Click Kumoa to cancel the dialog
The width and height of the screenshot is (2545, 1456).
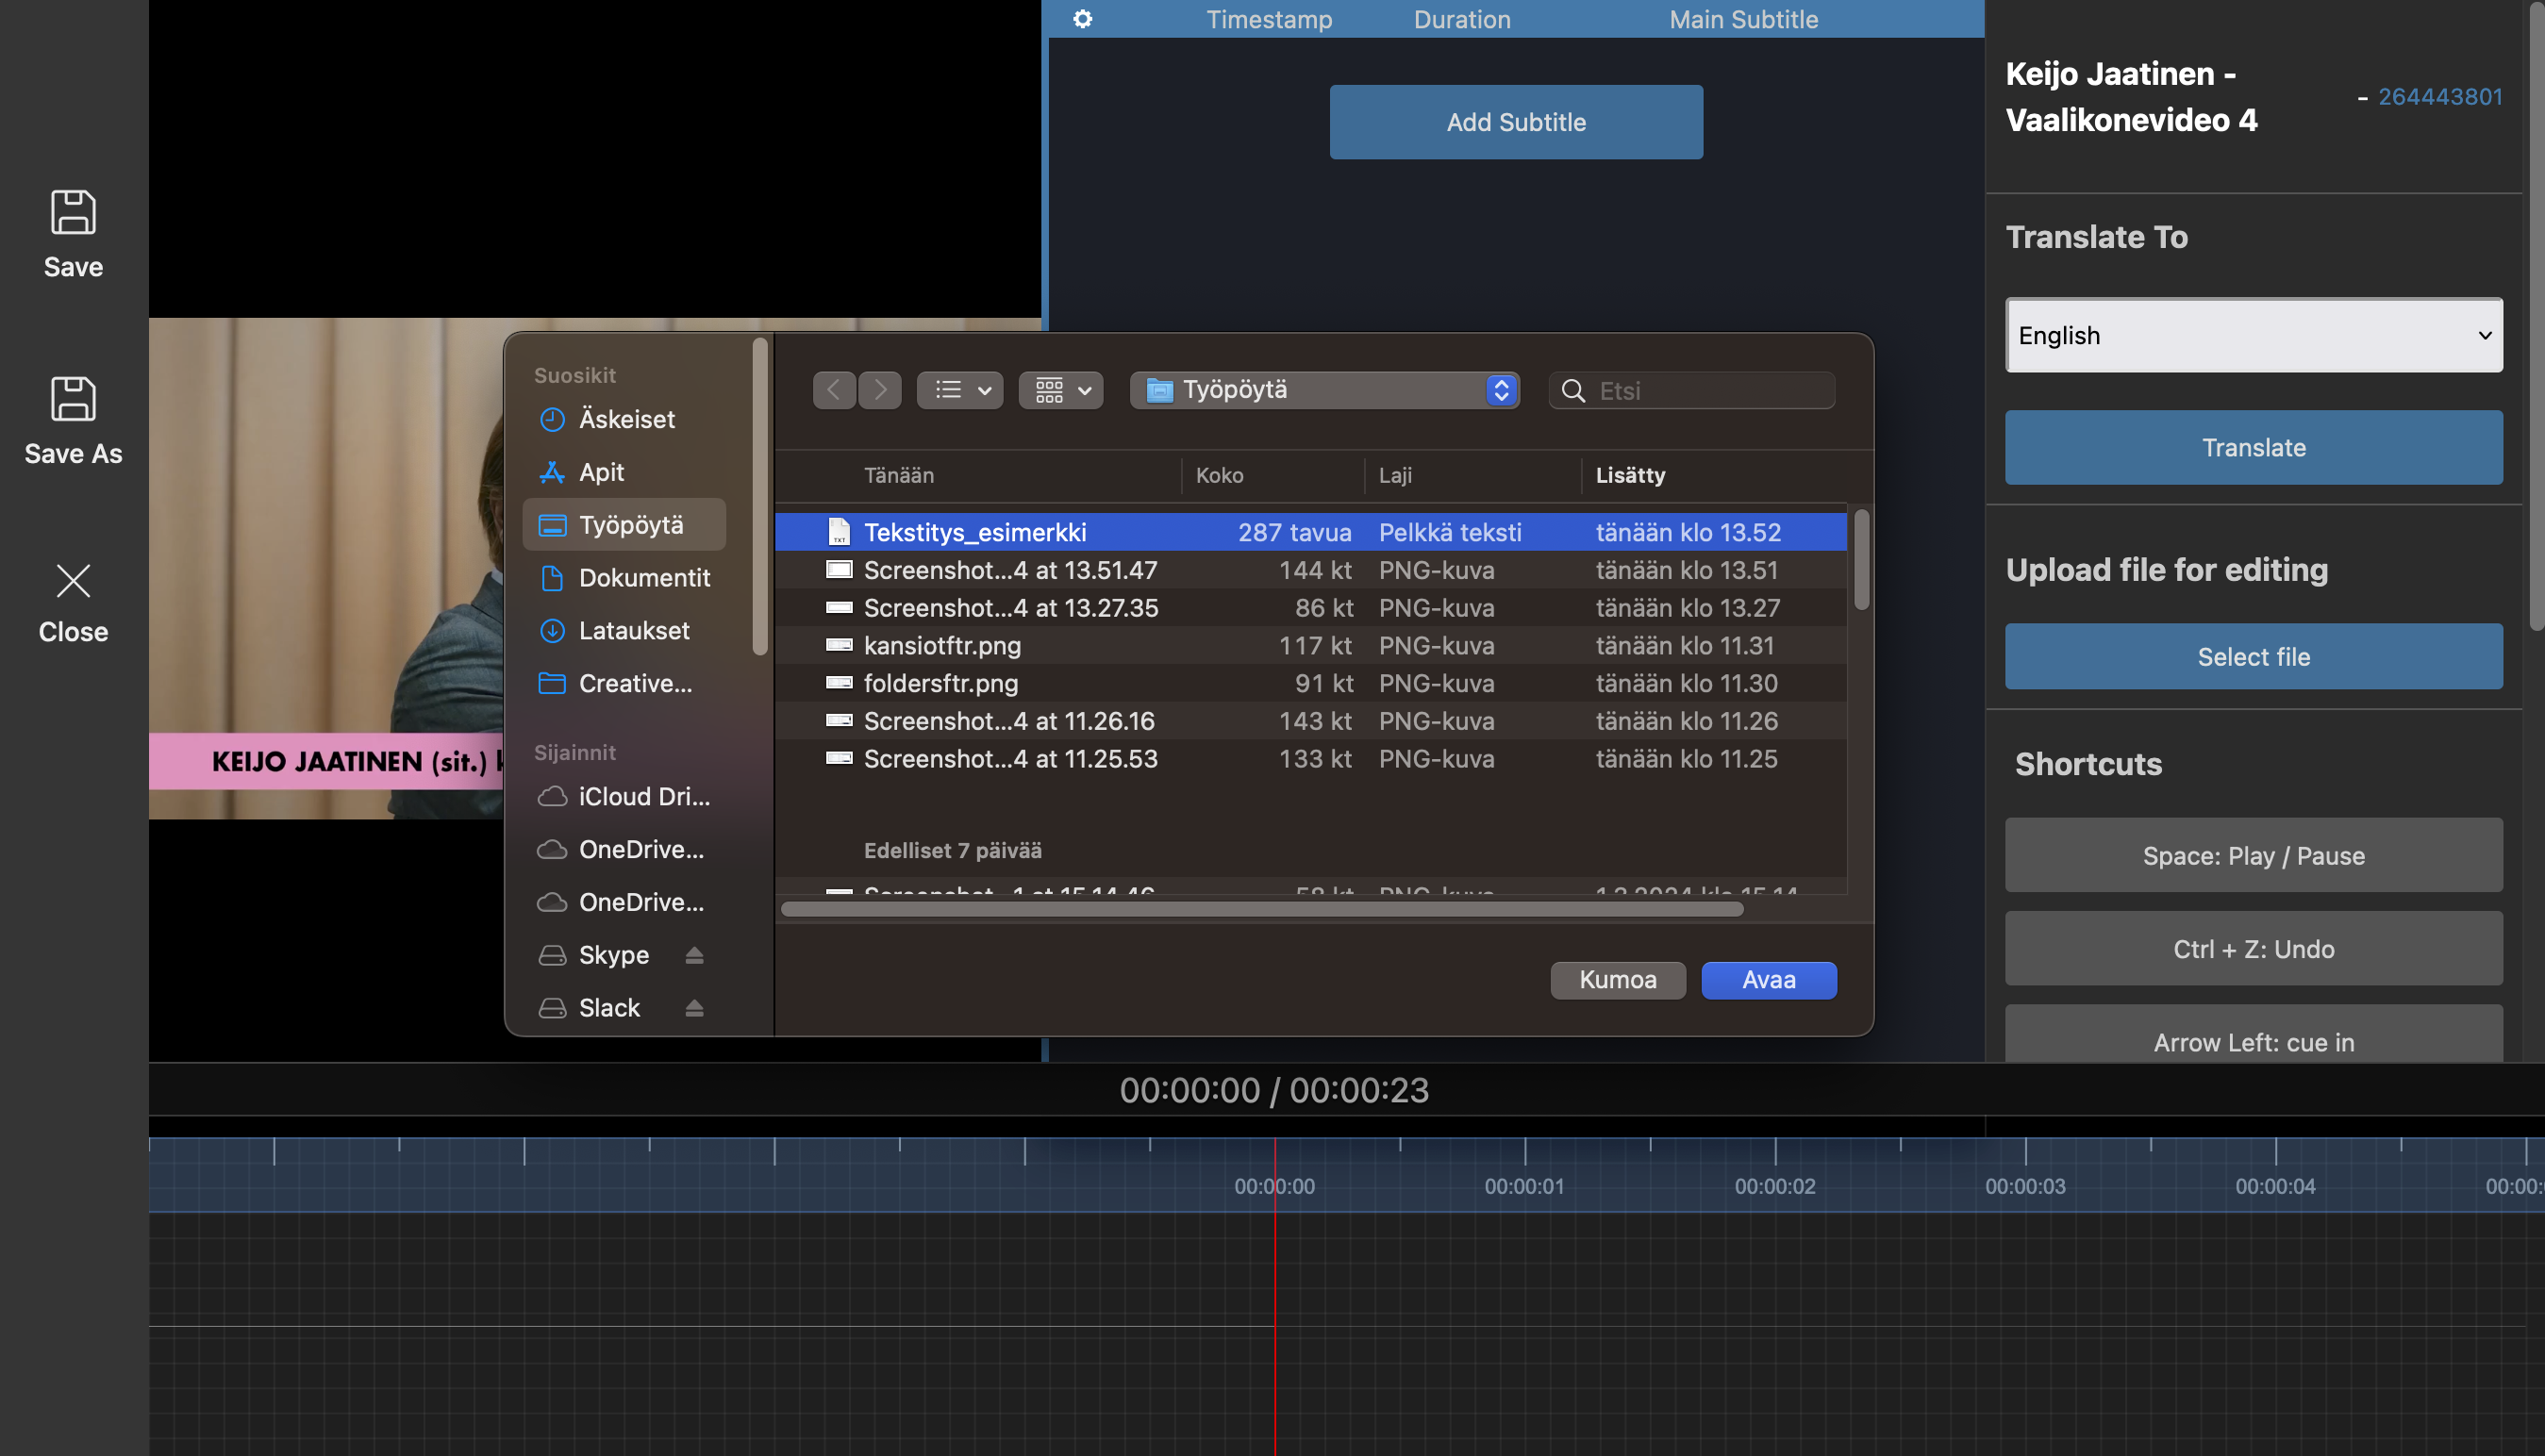coord(1617,980)
